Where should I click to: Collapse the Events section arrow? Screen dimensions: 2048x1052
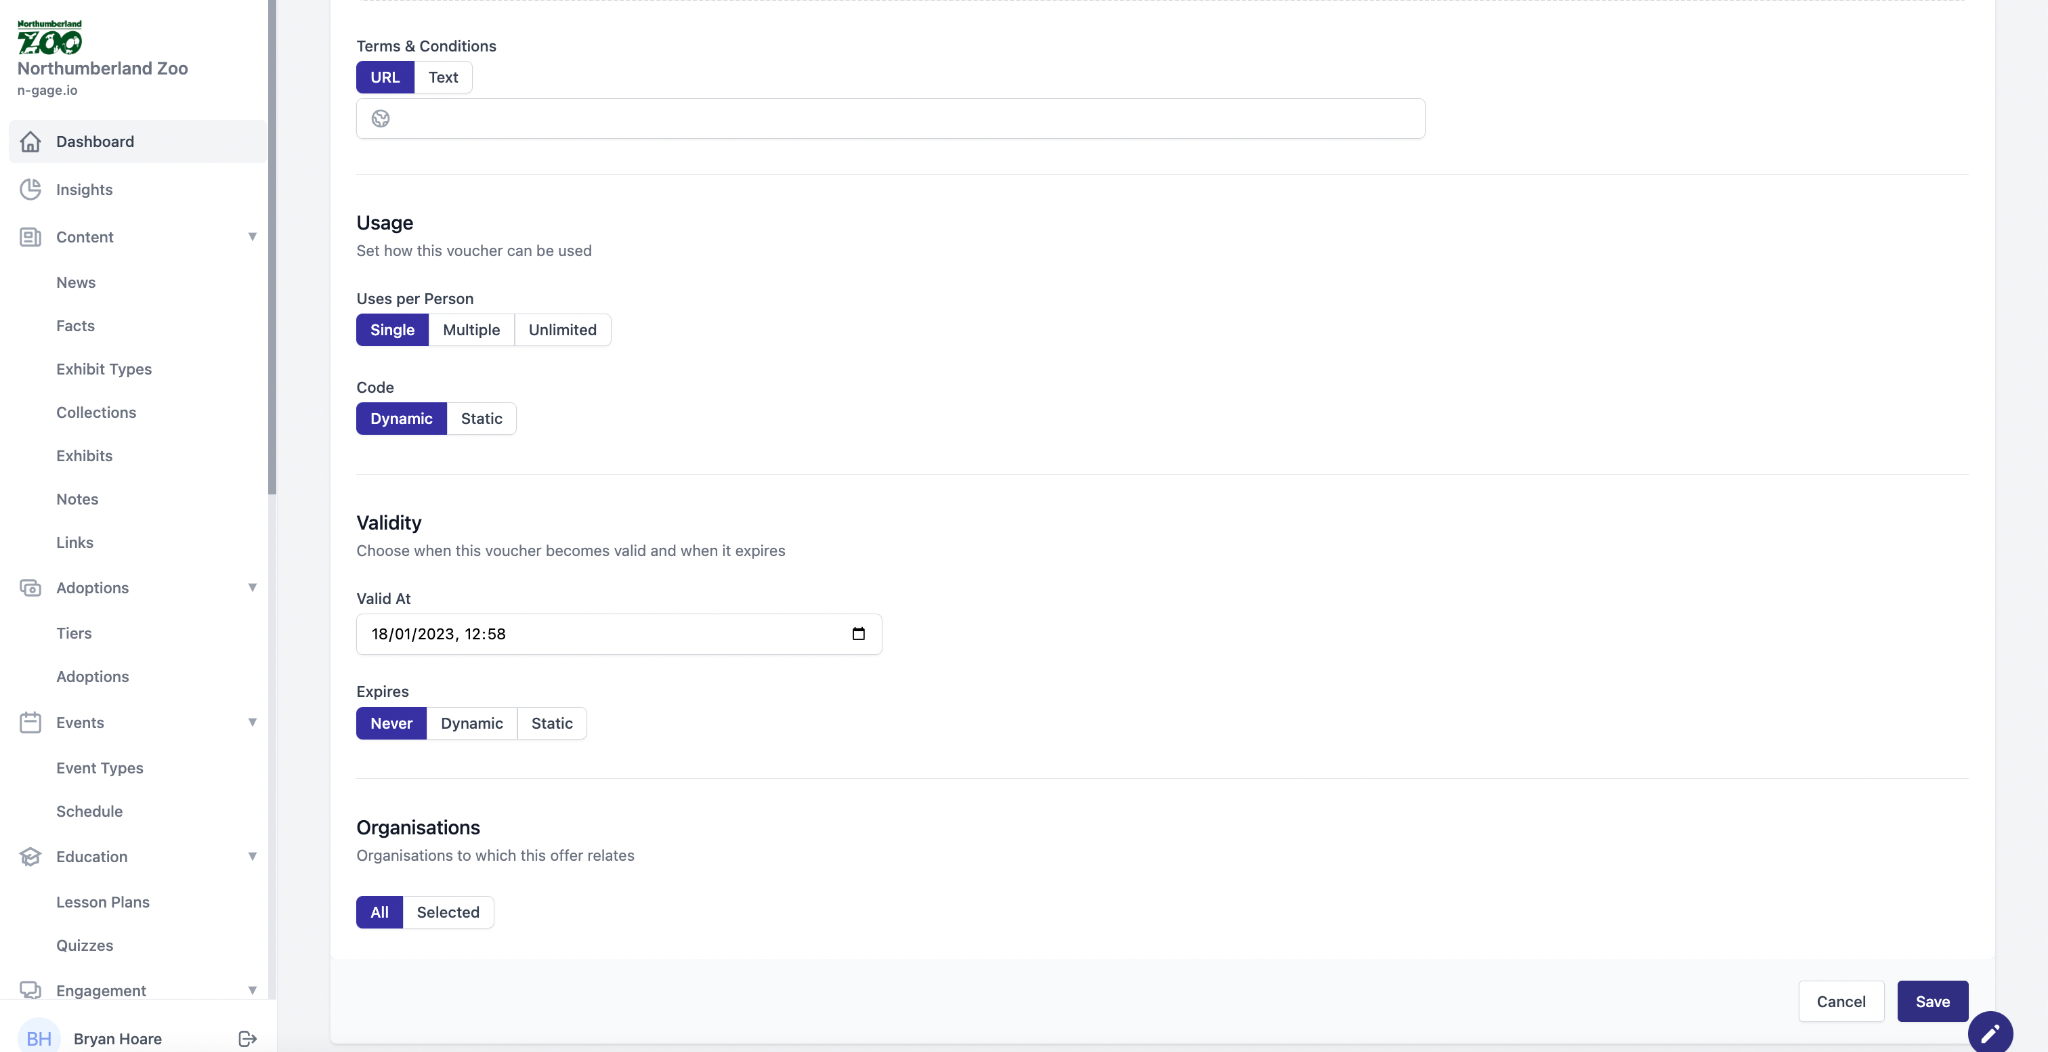tap(252, 722)
